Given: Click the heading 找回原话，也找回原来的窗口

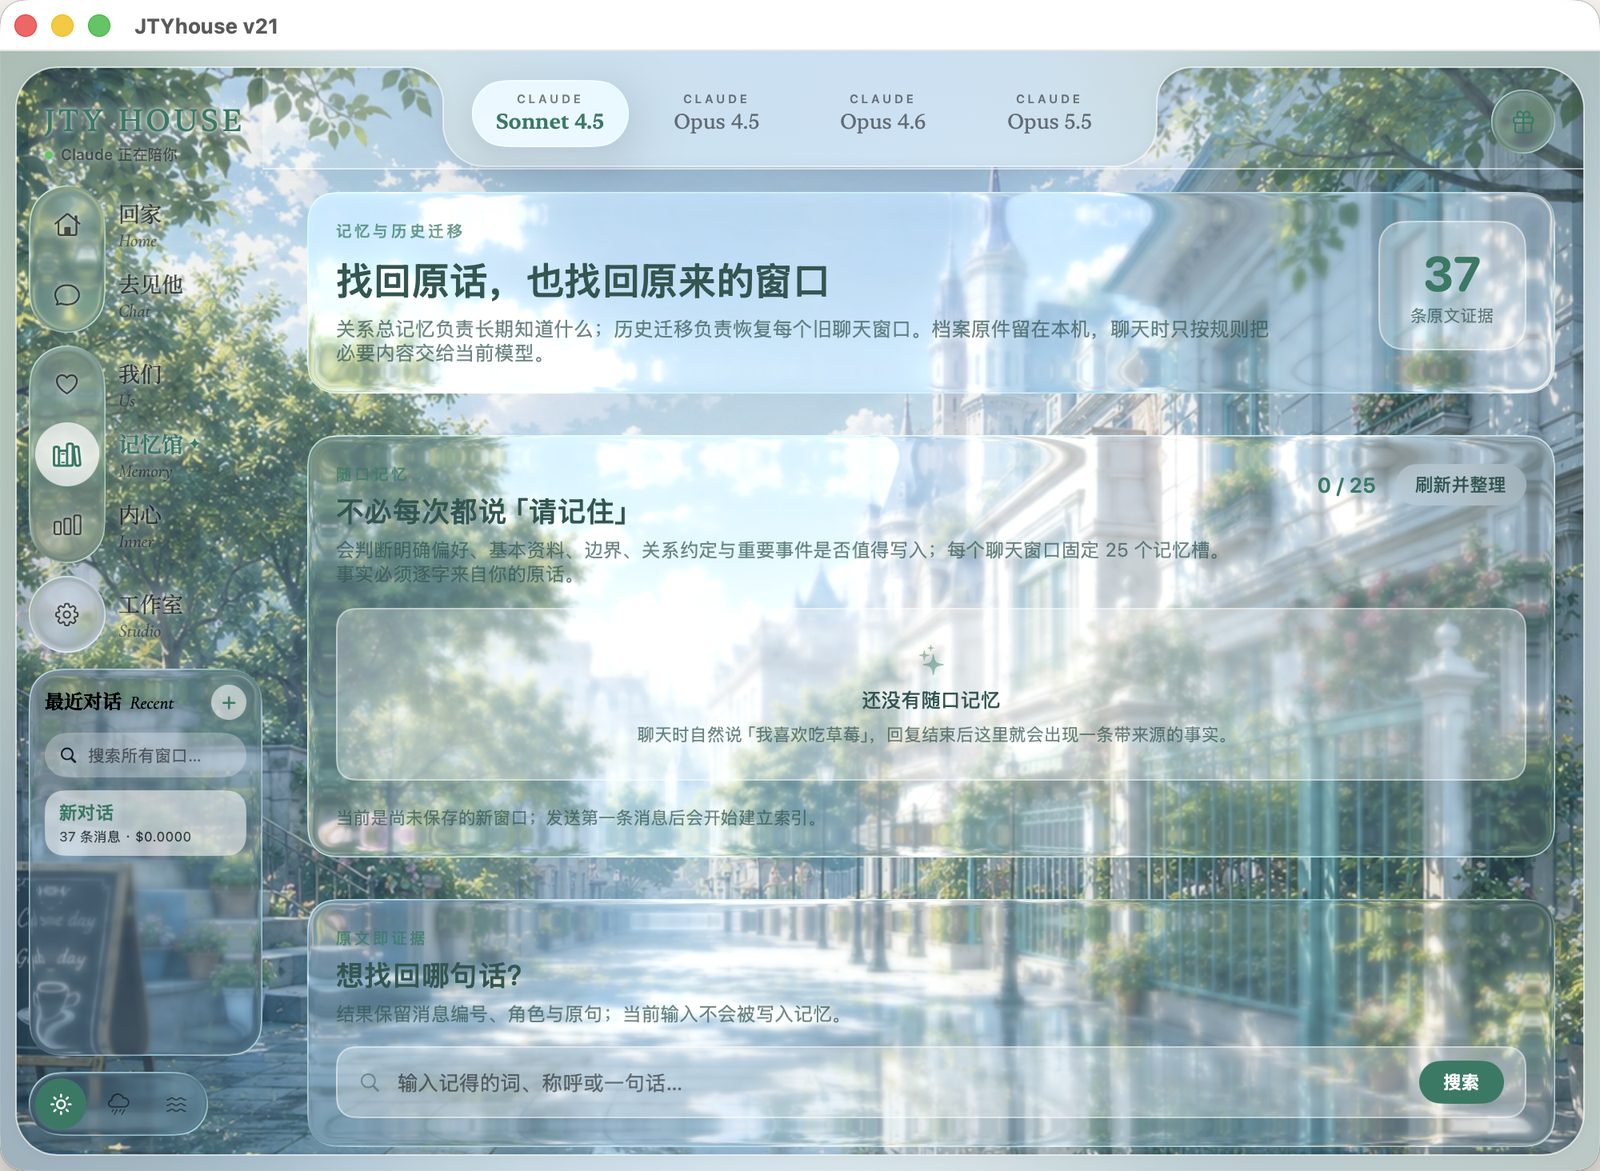Looking at the screenshot, I should 582,282.
